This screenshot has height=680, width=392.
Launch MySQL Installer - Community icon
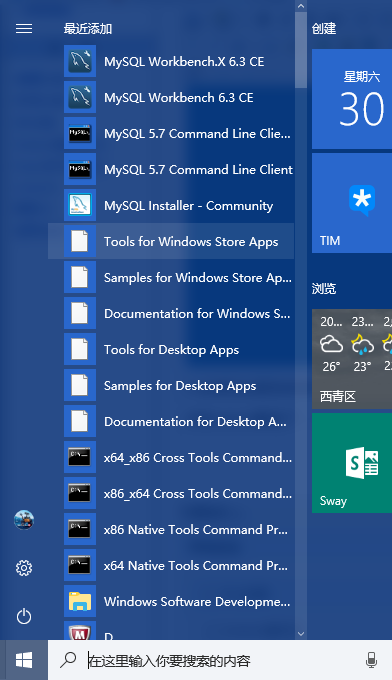tap(80, 205)
